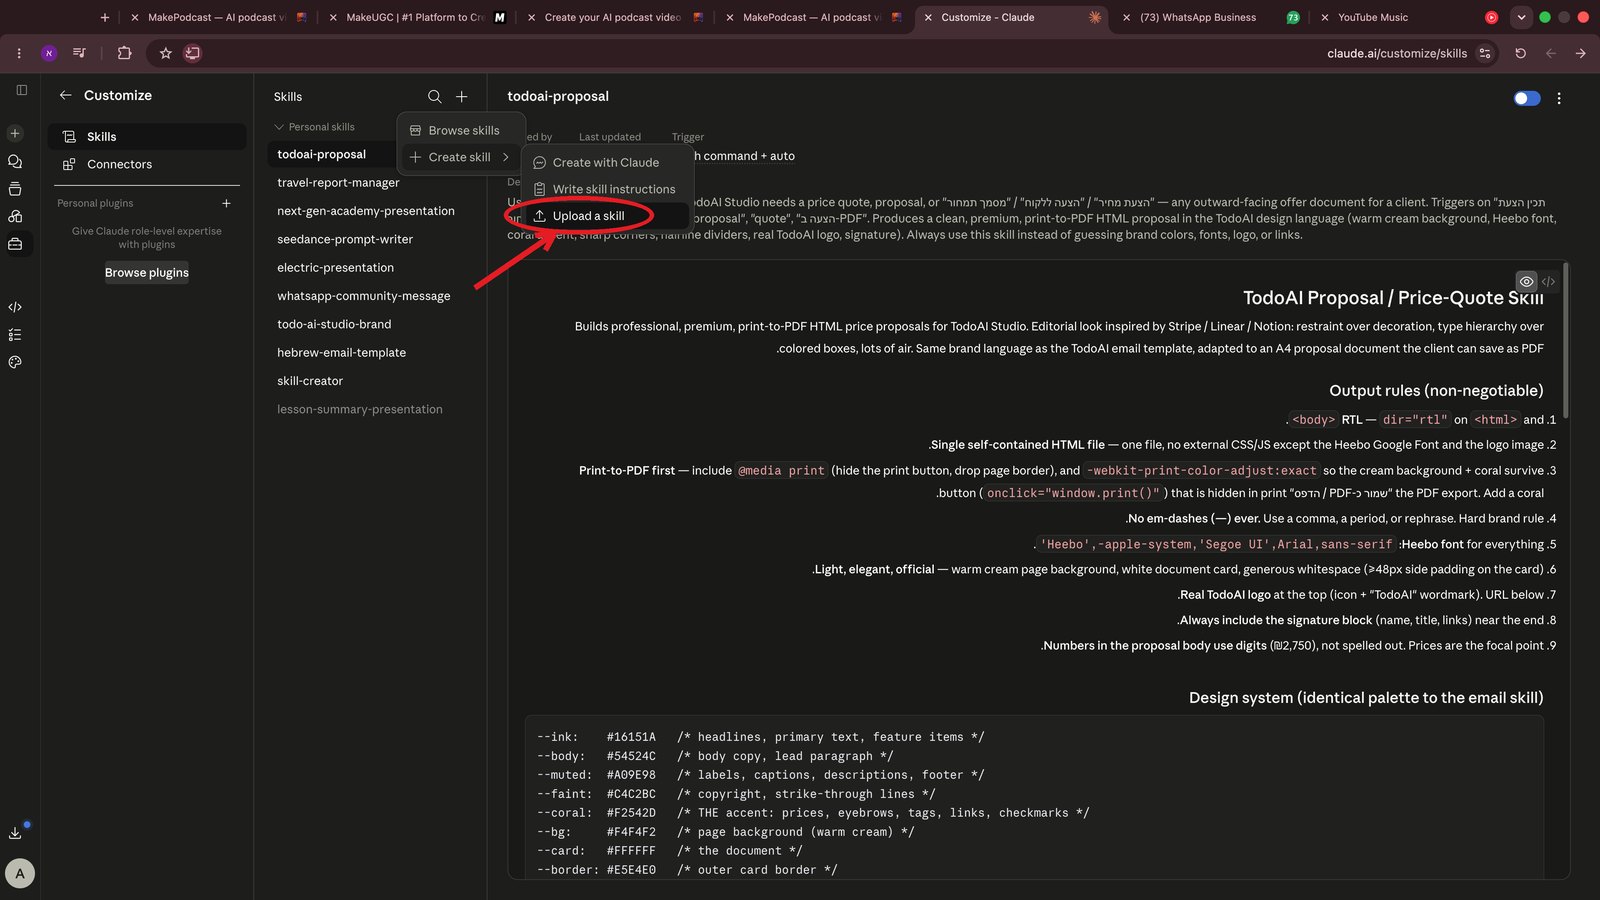Open the checklist icon in left rail

point(15,335)
